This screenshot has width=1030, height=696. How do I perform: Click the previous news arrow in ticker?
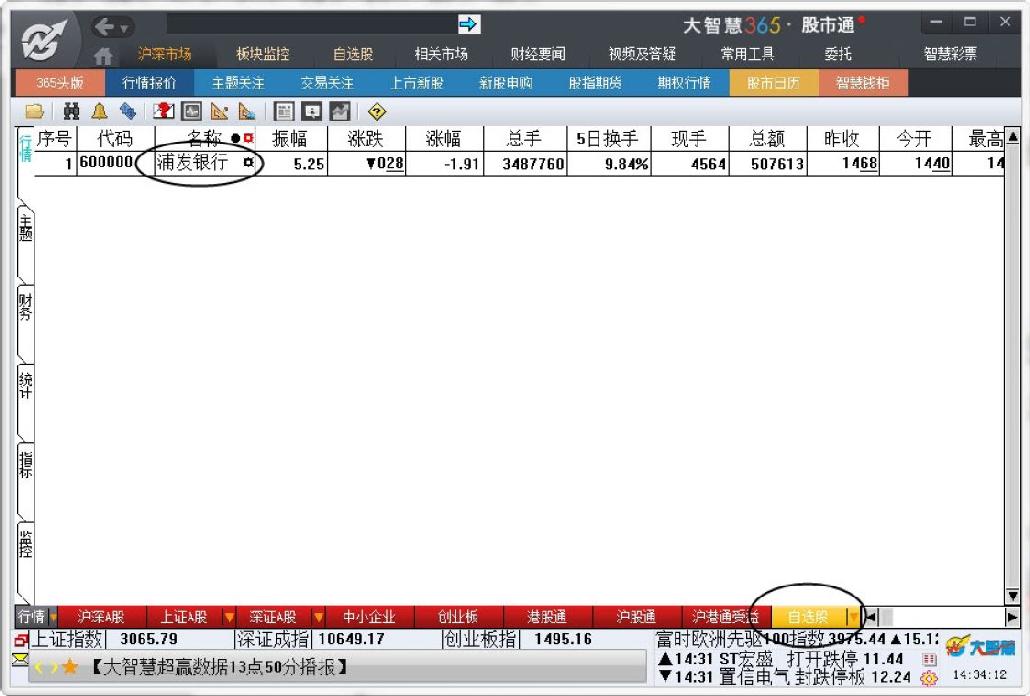[39, 668]
